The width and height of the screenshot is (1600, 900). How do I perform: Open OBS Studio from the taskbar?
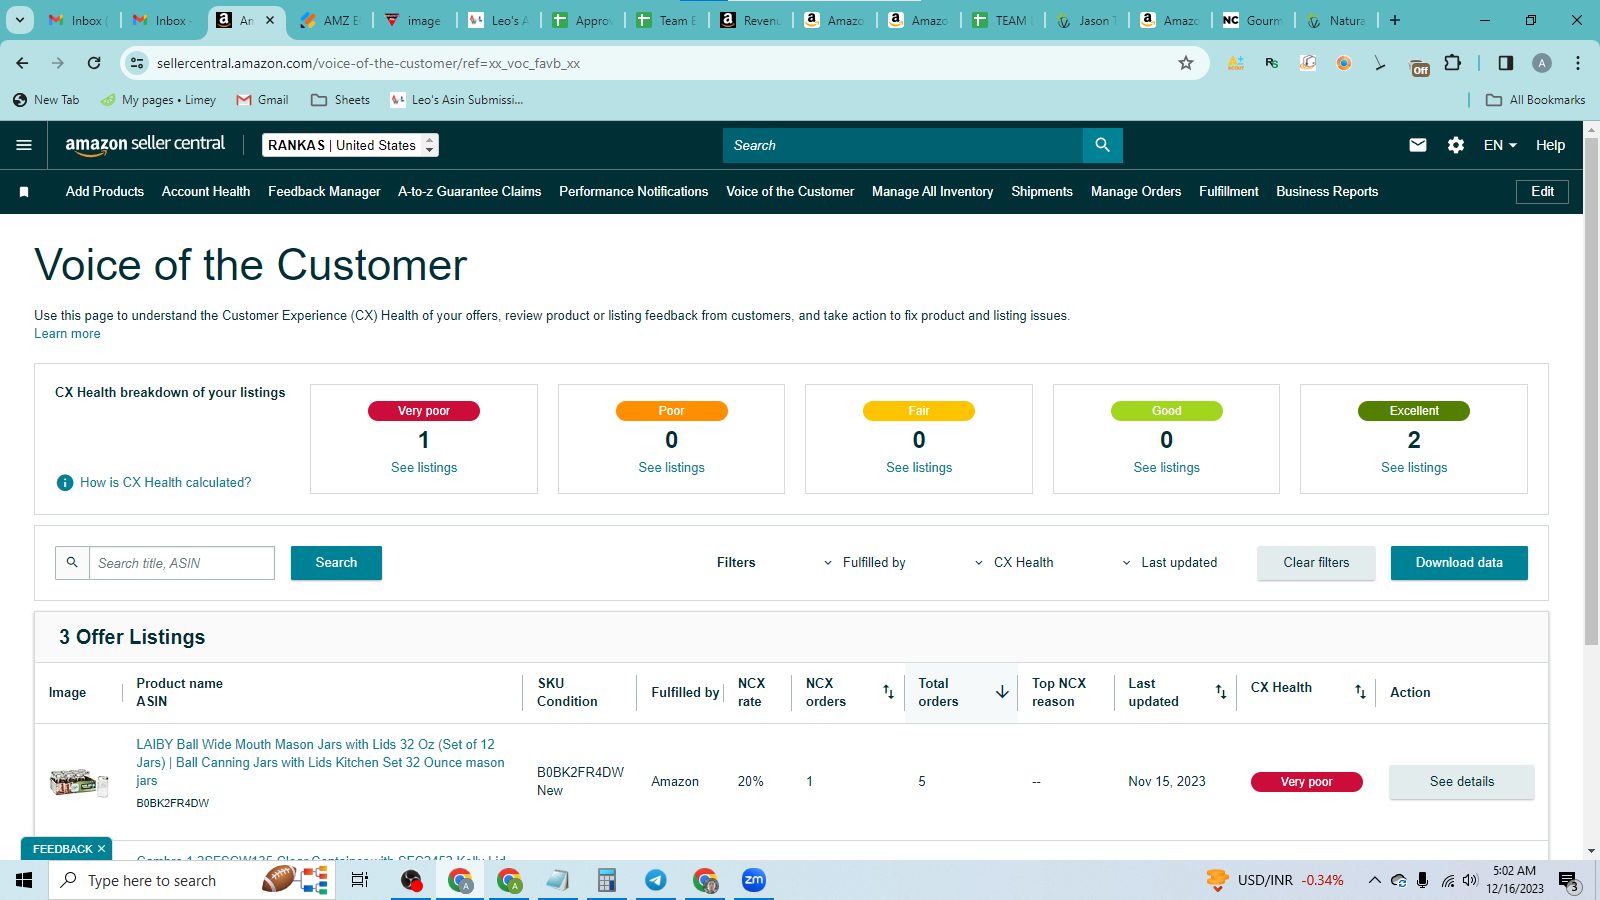[x=411, y=880]
